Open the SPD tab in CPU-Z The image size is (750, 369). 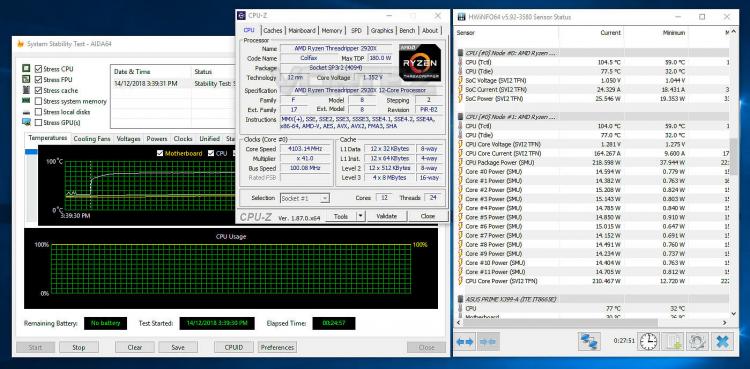click(x=356, y=31)
